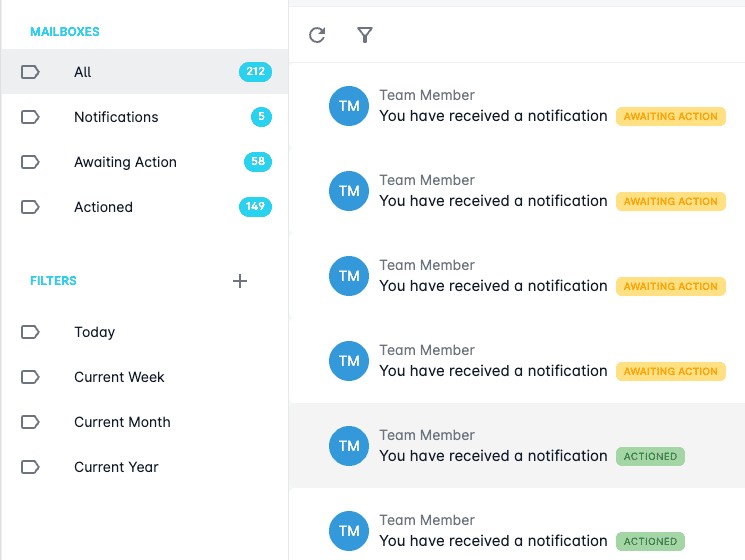Apply the Current Year filter
Image resolution: width=745 pixels, height=560 pixels.
coord(145,467)
